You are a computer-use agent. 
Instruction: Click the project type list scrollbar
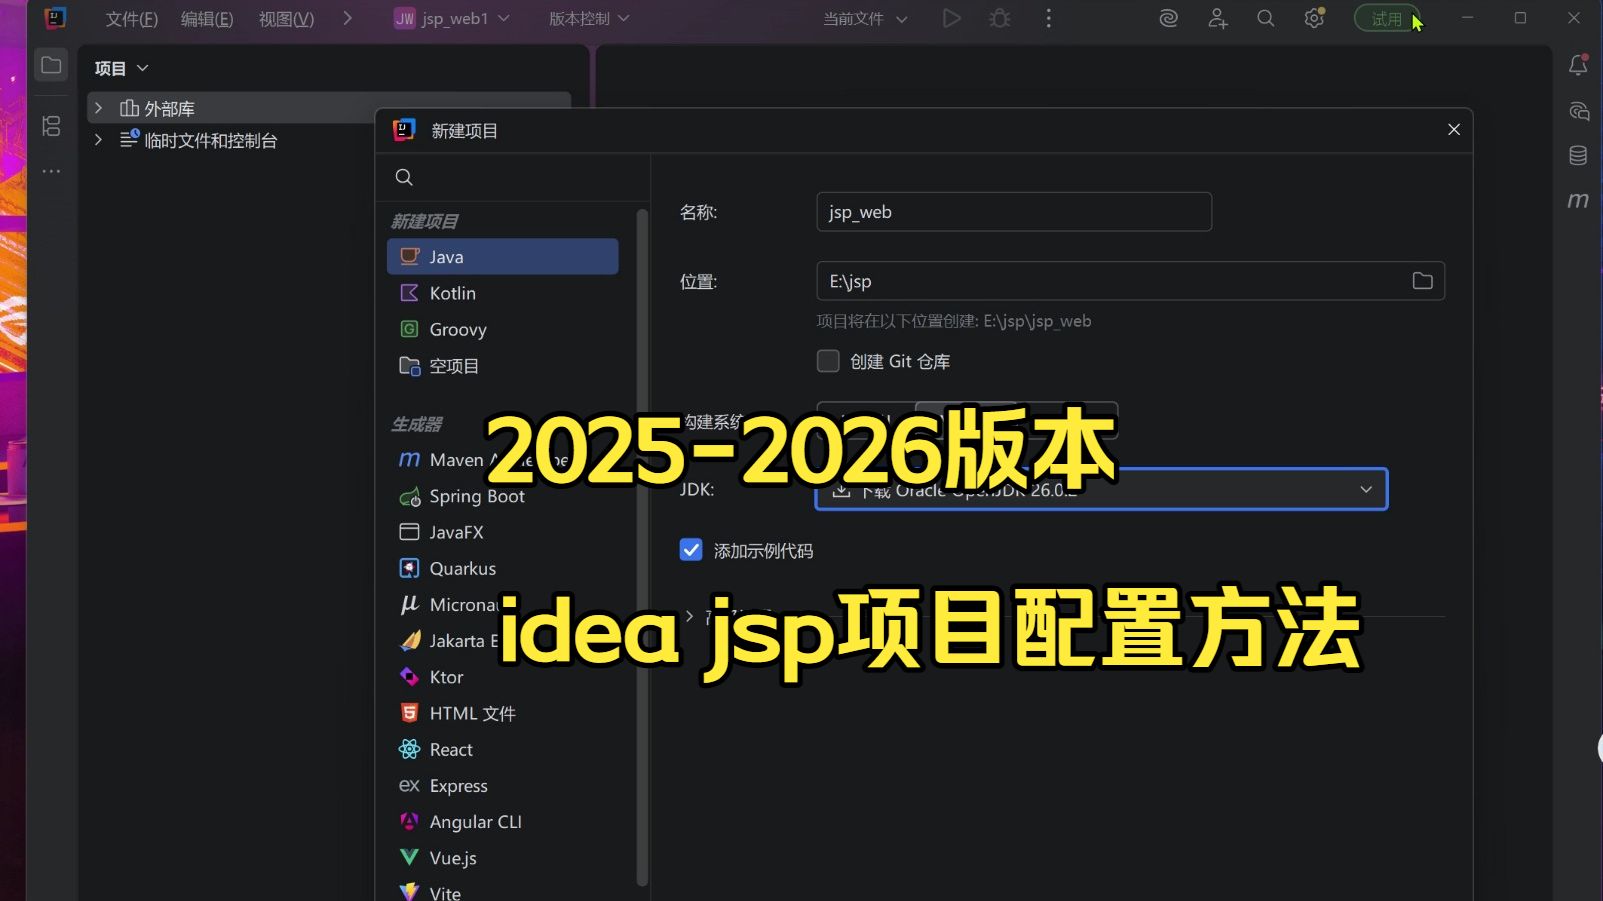click(x=642, y=546)
